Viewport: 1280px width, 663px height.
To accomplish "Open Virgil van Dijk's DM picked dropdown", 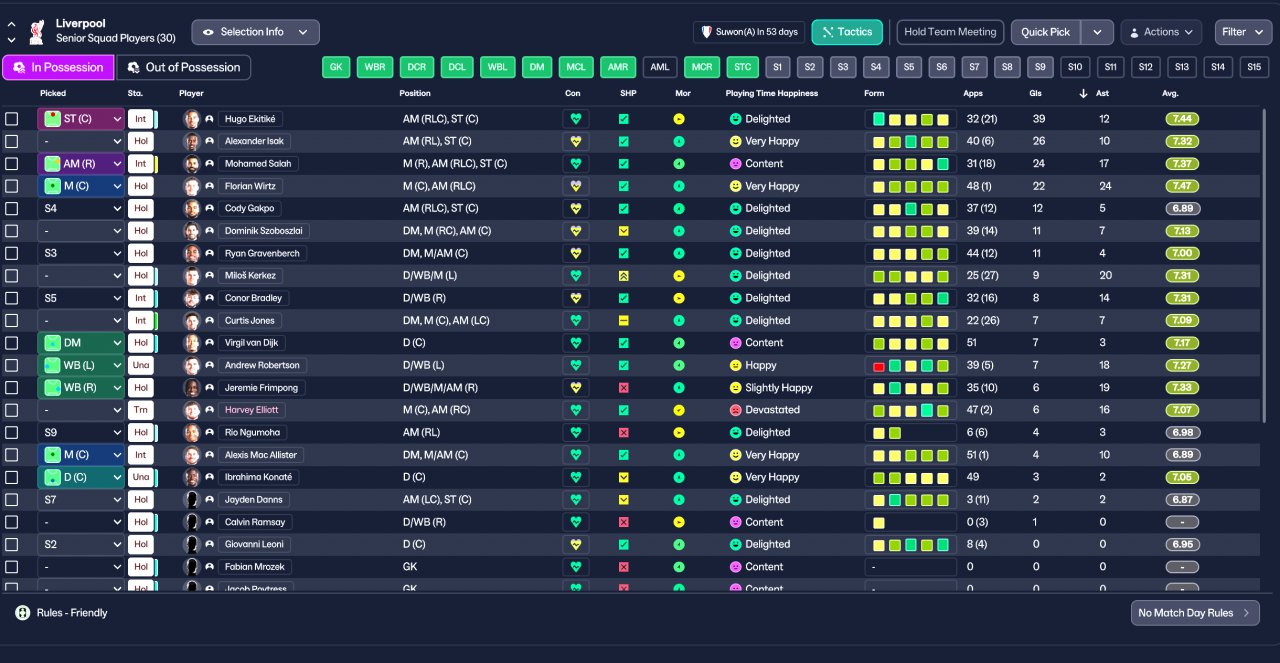I will 81,343.
